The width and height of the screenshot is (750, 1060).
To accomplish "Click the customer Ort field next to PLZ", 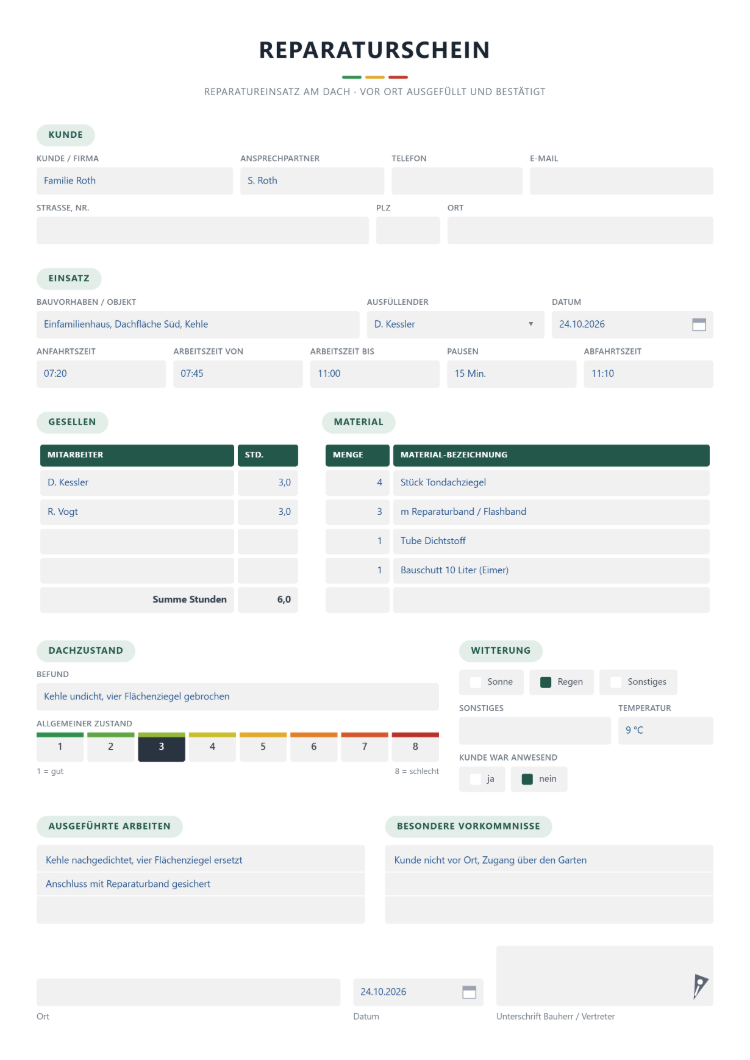I will pyautogui.click(x=580, y=231).
